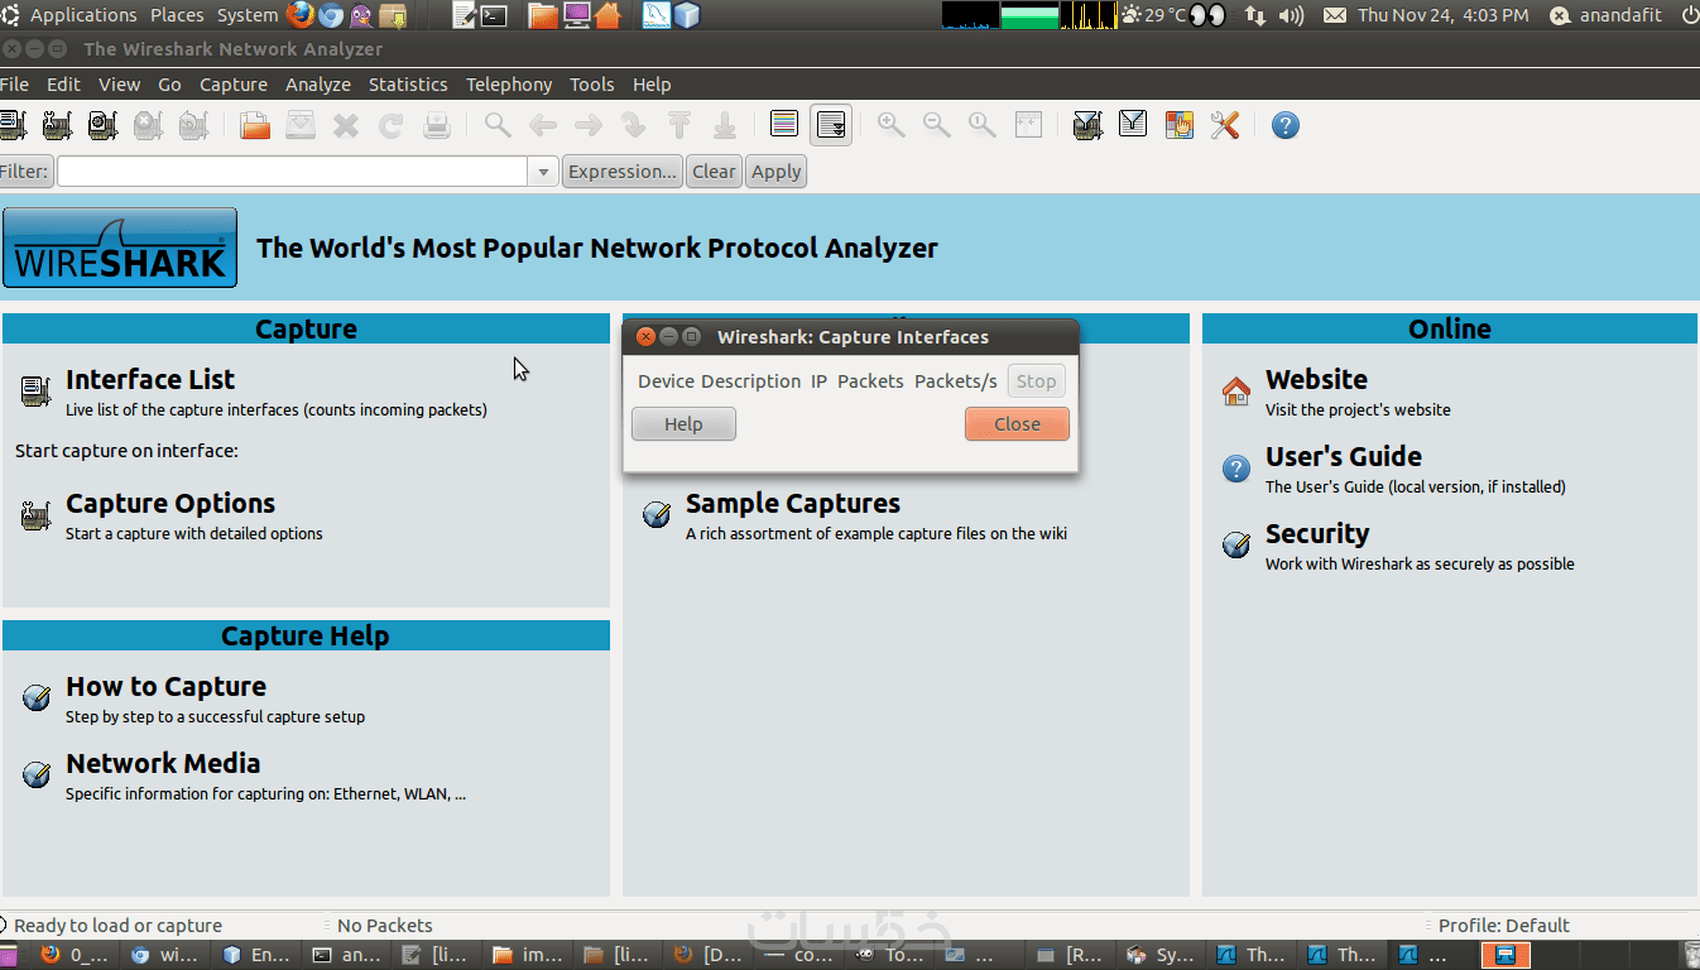The image size is (1700, 970).
Task: Click Profile: Default in status bar
Action: tap(1504, 926)
